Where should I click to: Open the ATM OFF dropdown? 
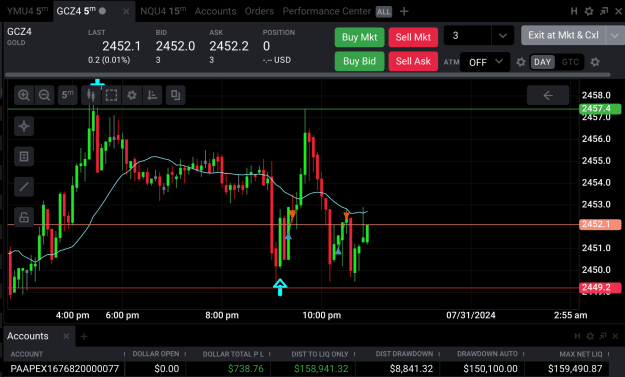coord(485,62)
